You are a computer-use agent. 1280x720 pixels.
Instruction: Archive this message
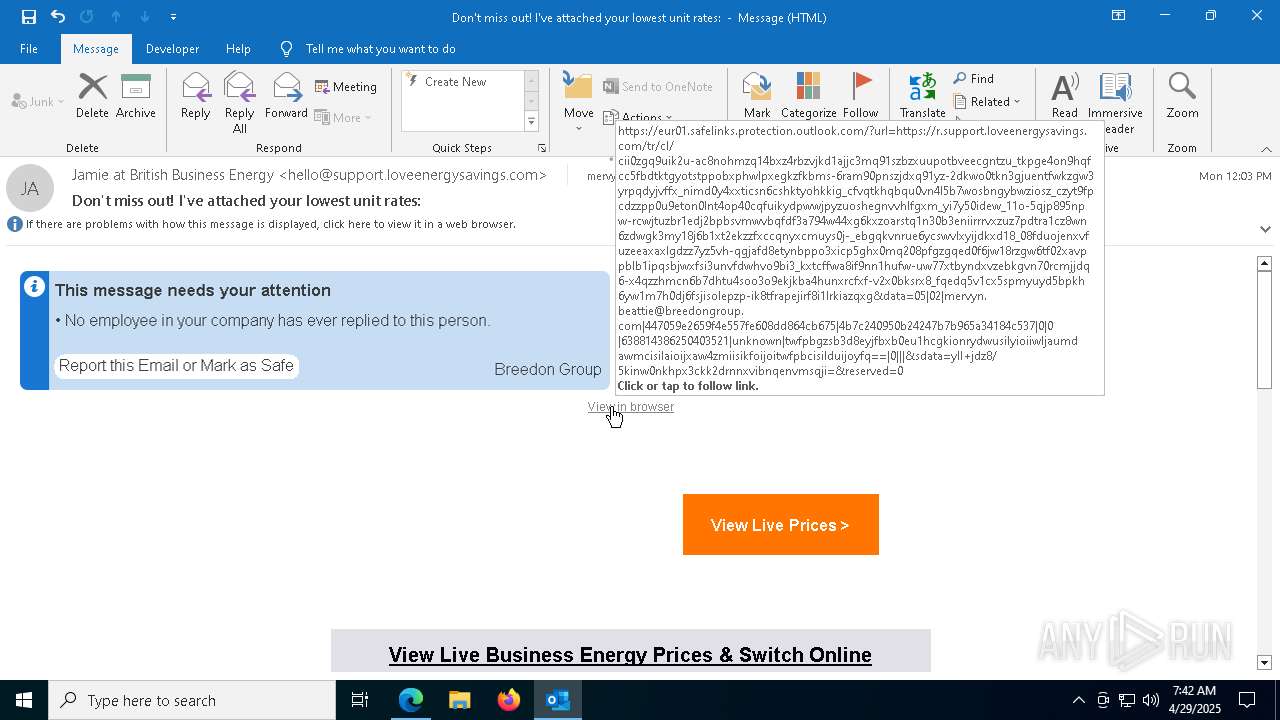[x=136, y=96]
